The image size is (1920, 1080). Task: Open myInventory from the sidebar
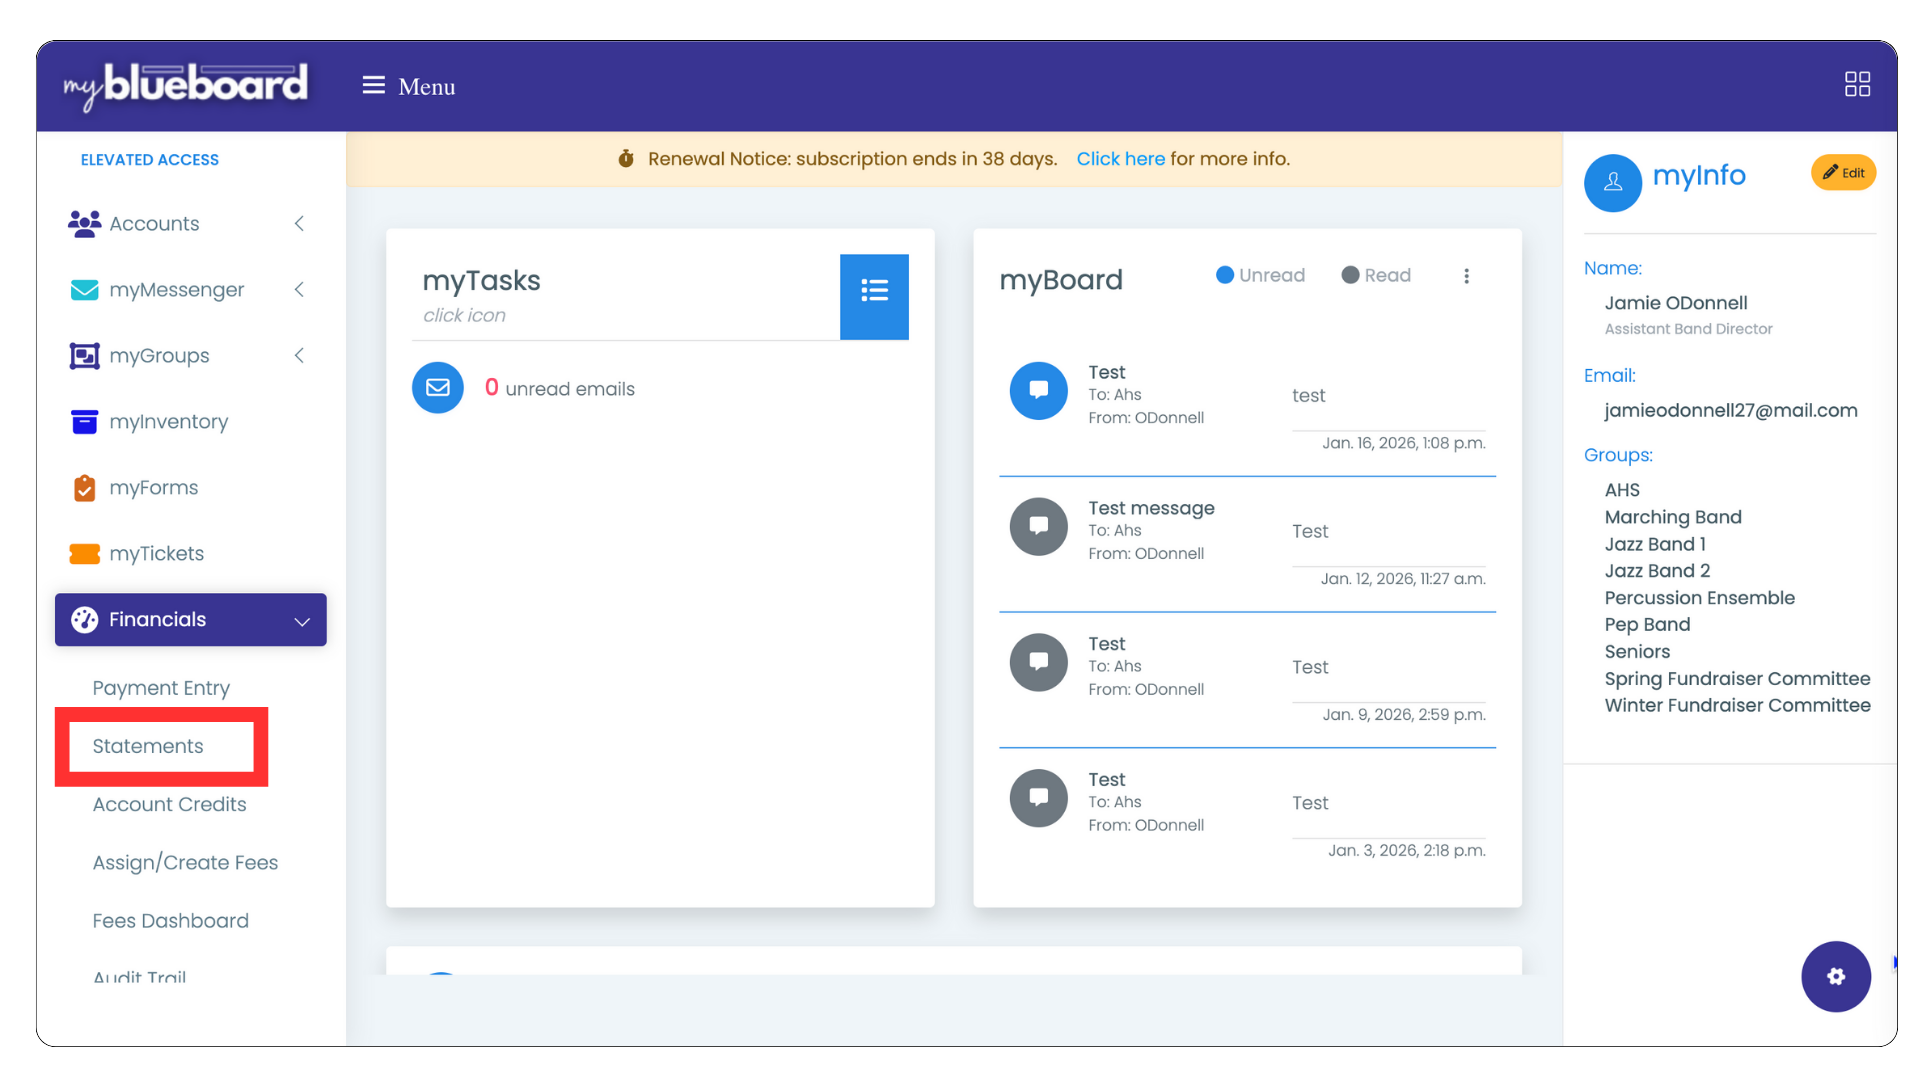pyautogui.click(x=168, y=422)
